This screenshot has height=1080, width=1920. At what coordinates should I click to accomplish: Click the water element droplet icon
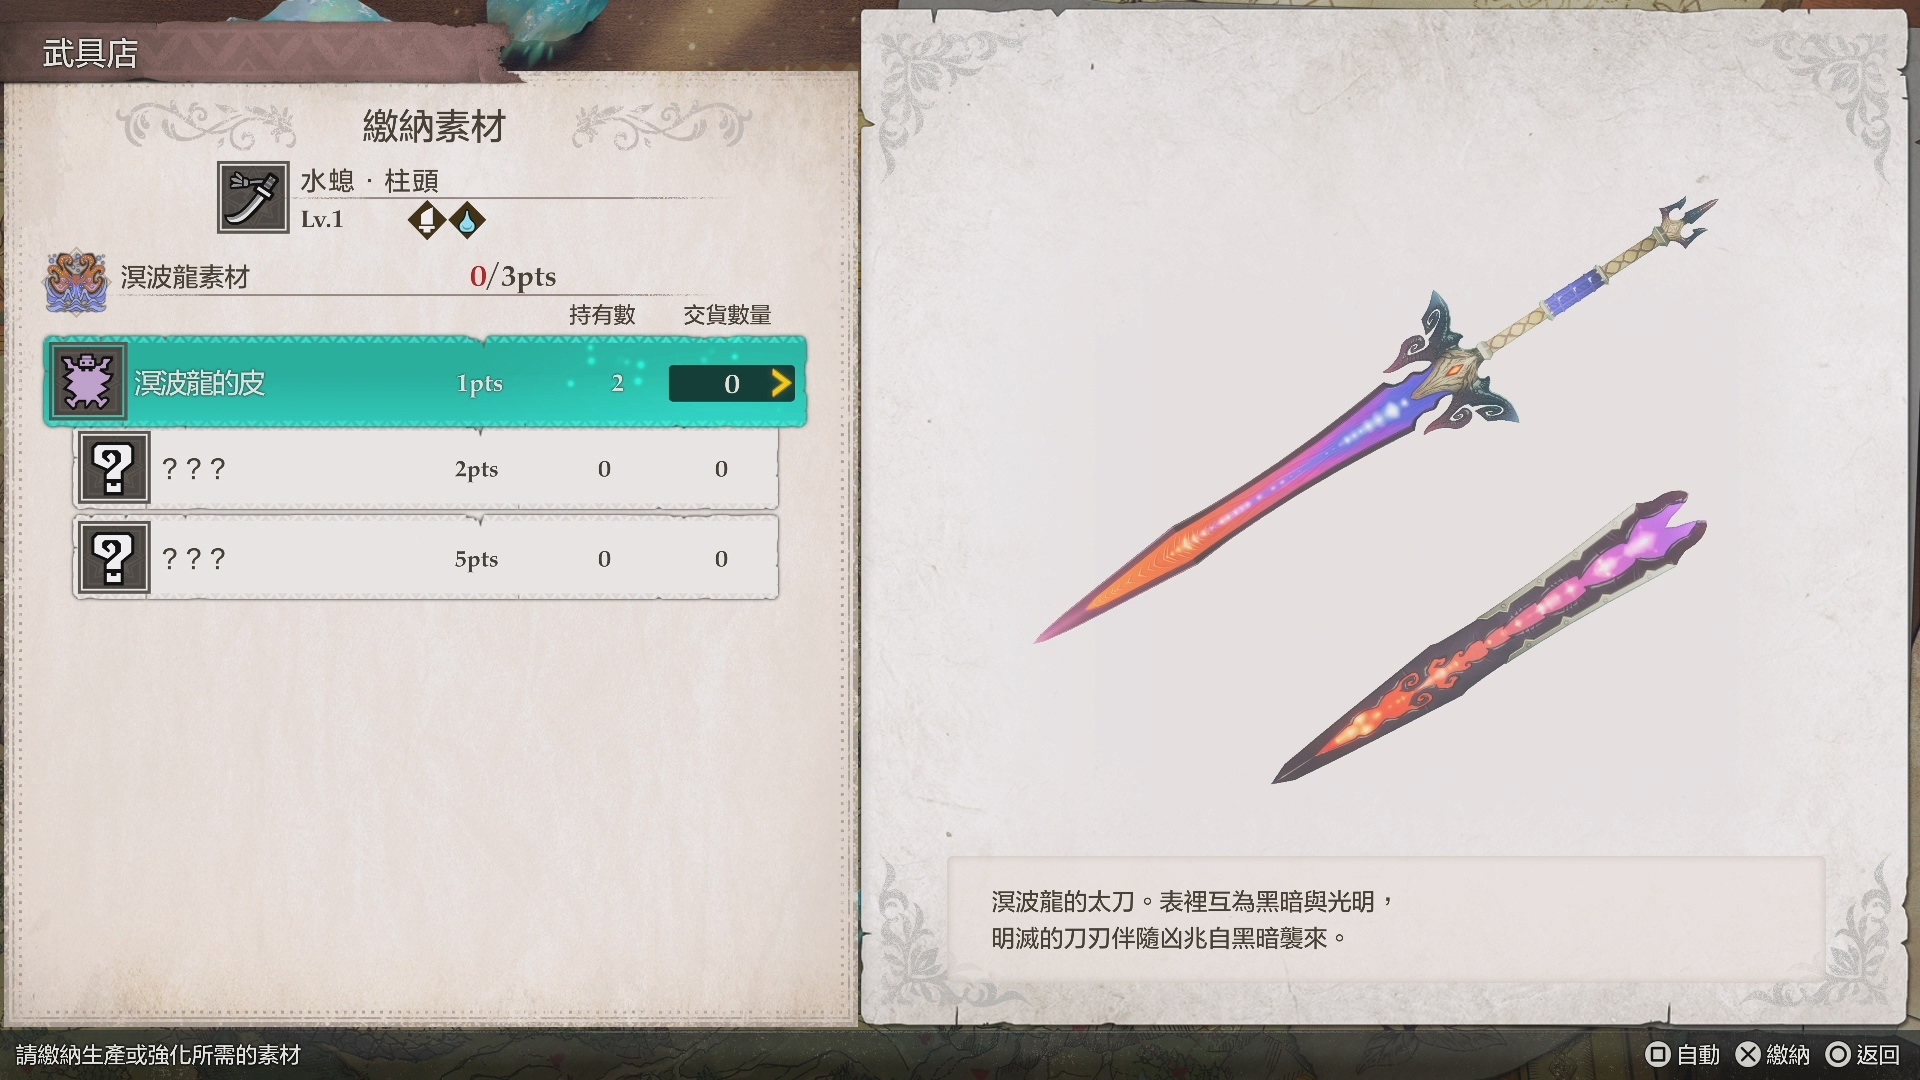(x=467, y=220)
